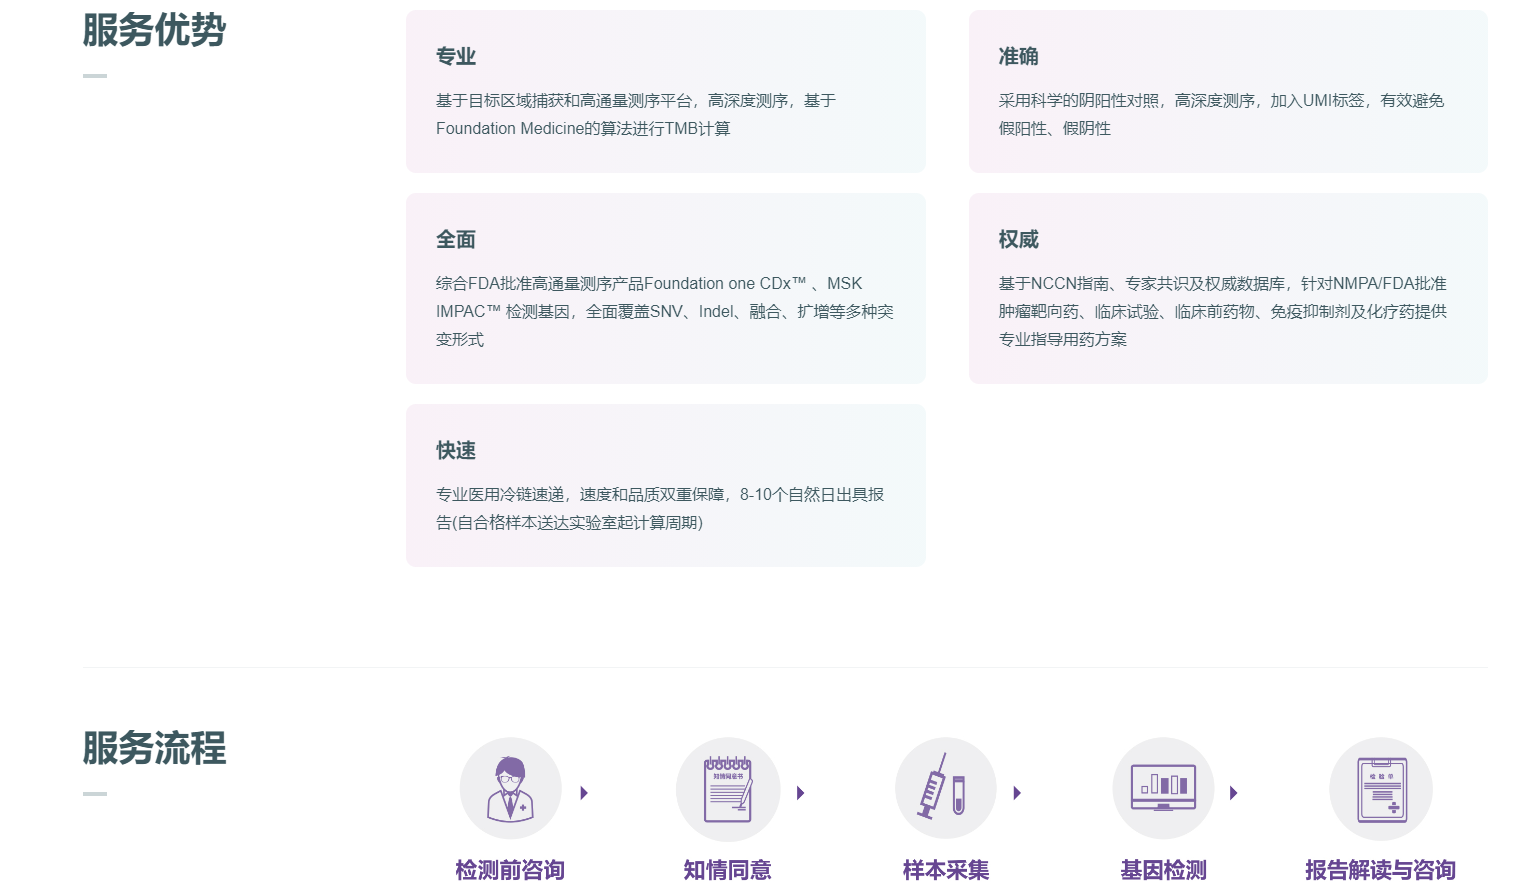This screenshot has height=895, width=1523.
Task: Click the gene testing monitor icon
Action: [1163, 789]
